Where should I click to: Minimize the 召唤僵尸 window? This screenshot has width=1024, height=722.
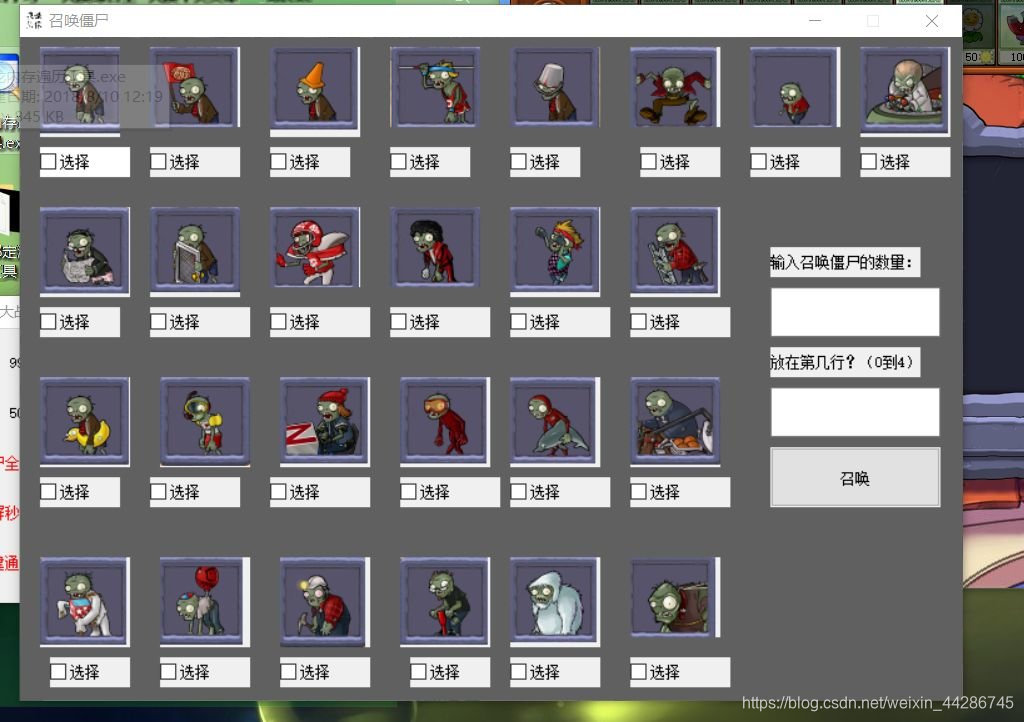point(815,21)
